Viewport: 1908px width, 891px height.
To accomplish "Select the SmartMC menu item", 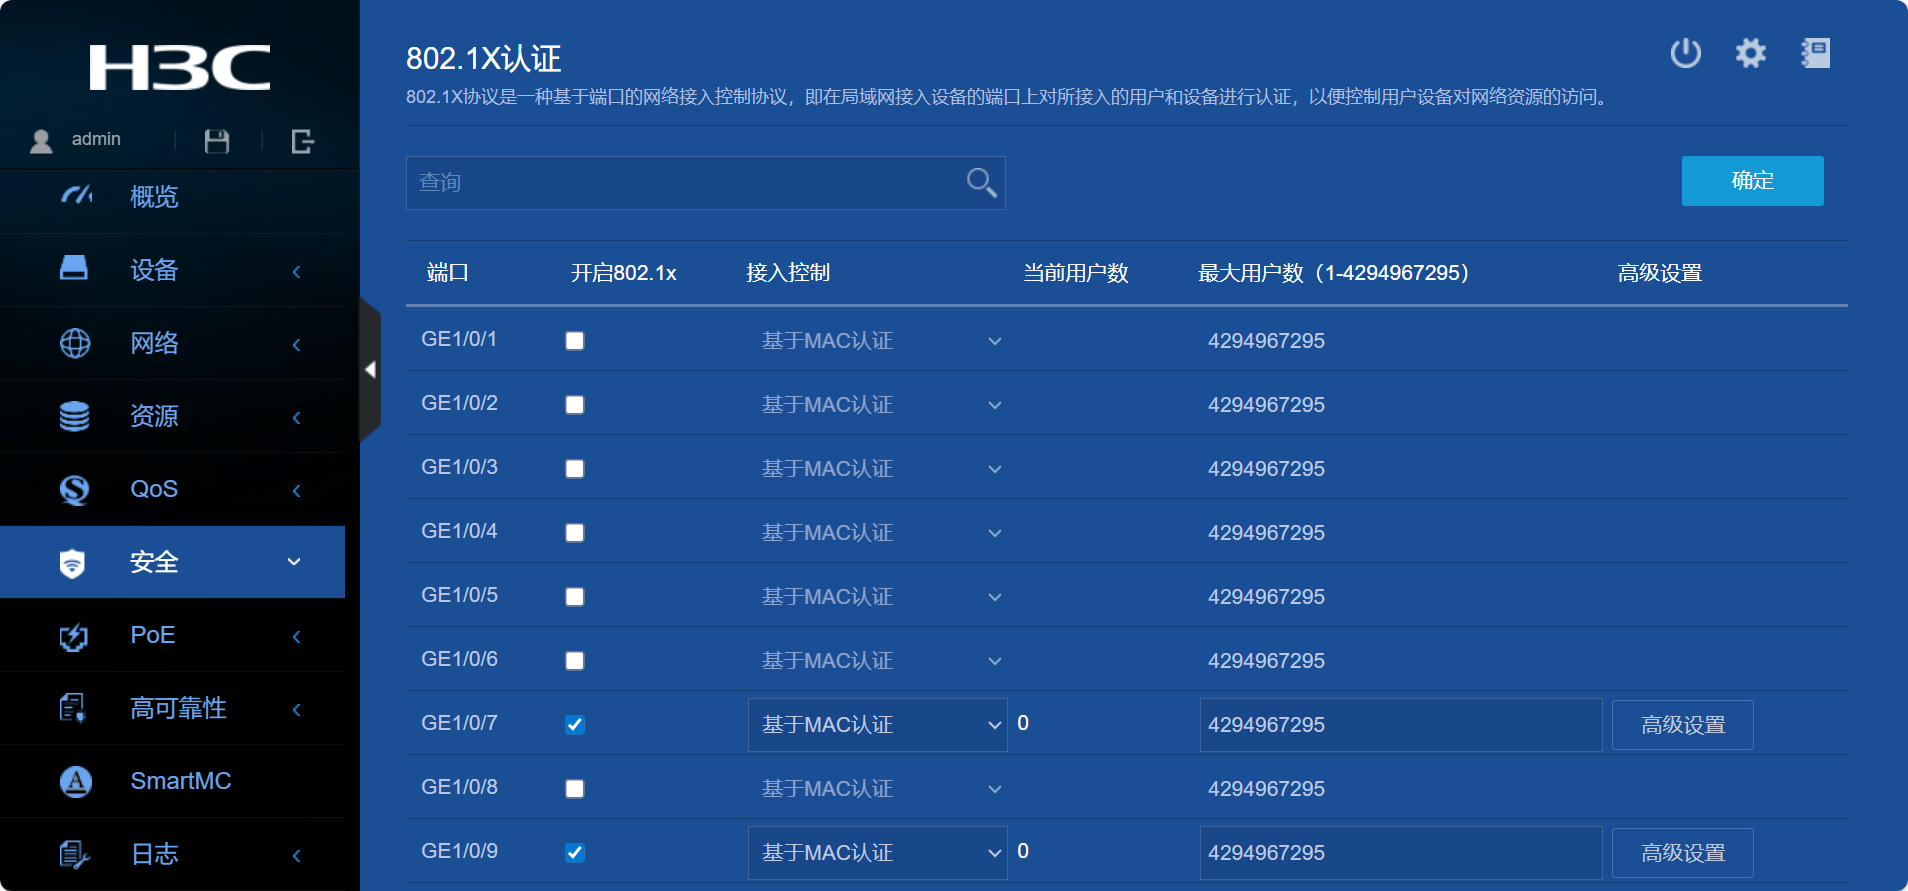I will point(180,781).
